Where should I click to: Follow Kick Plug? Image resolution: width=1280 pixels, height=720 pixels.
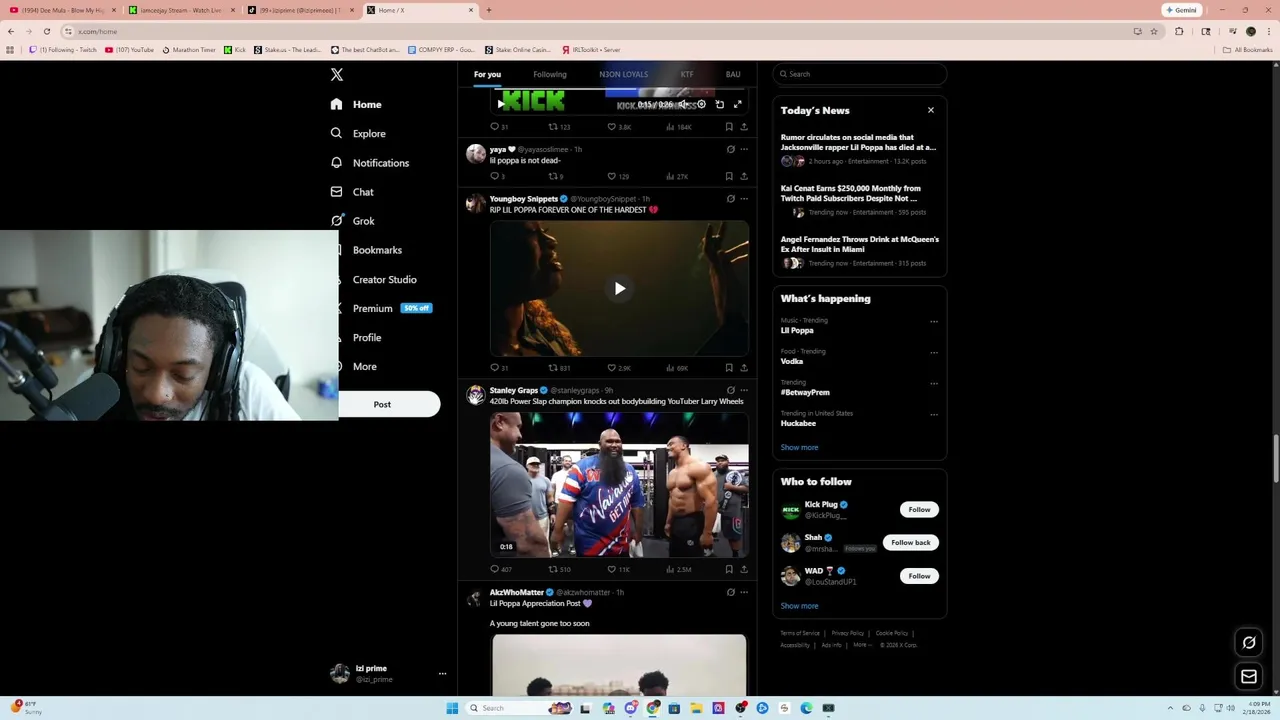tap(919, 510)
